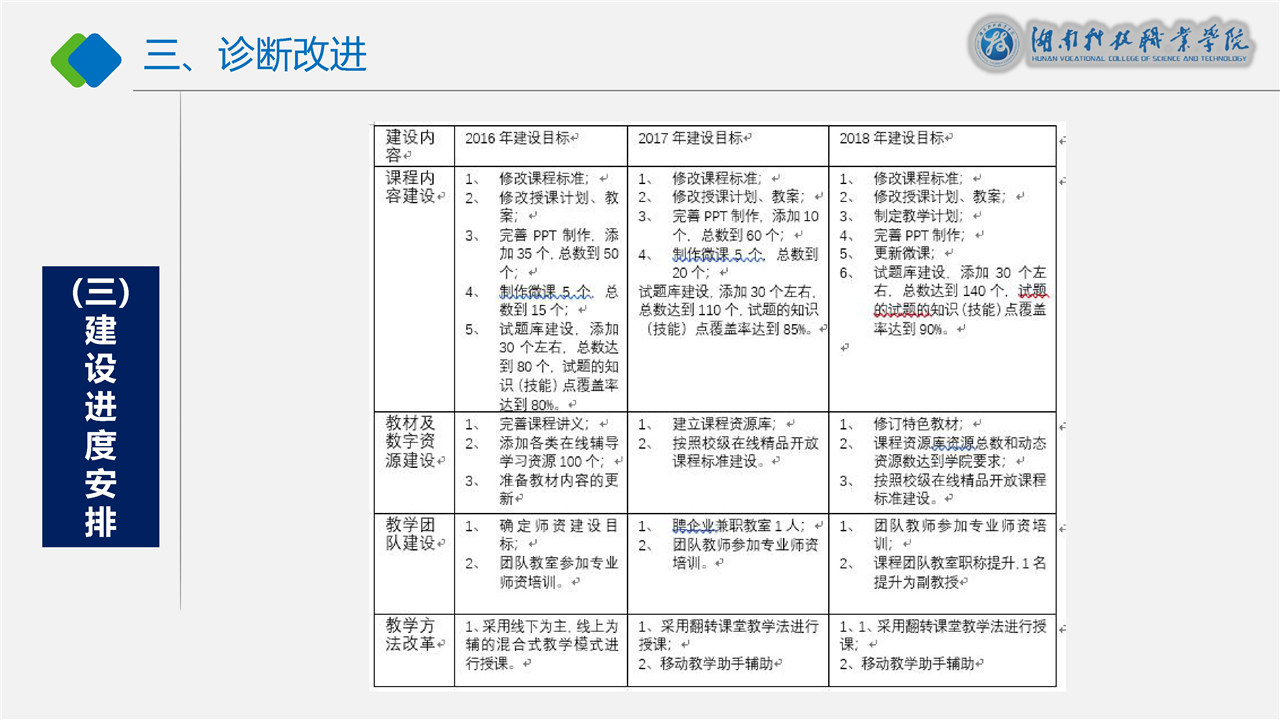Click the circular college emblem logo
Screen dimensions: 1280x720
click(994, 45)
